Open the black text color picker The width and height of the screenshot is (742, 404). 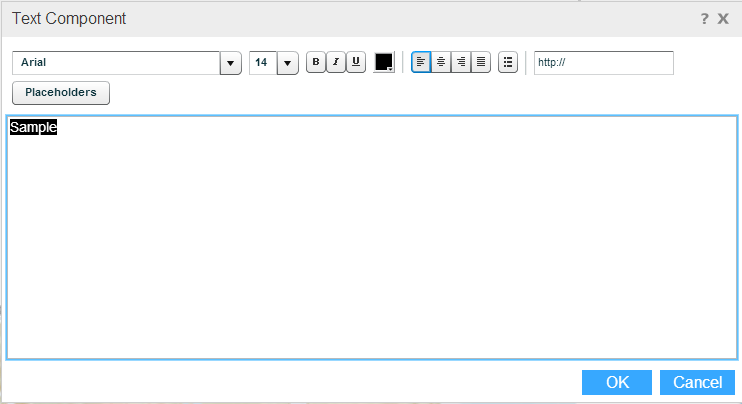tap(384, 62)
